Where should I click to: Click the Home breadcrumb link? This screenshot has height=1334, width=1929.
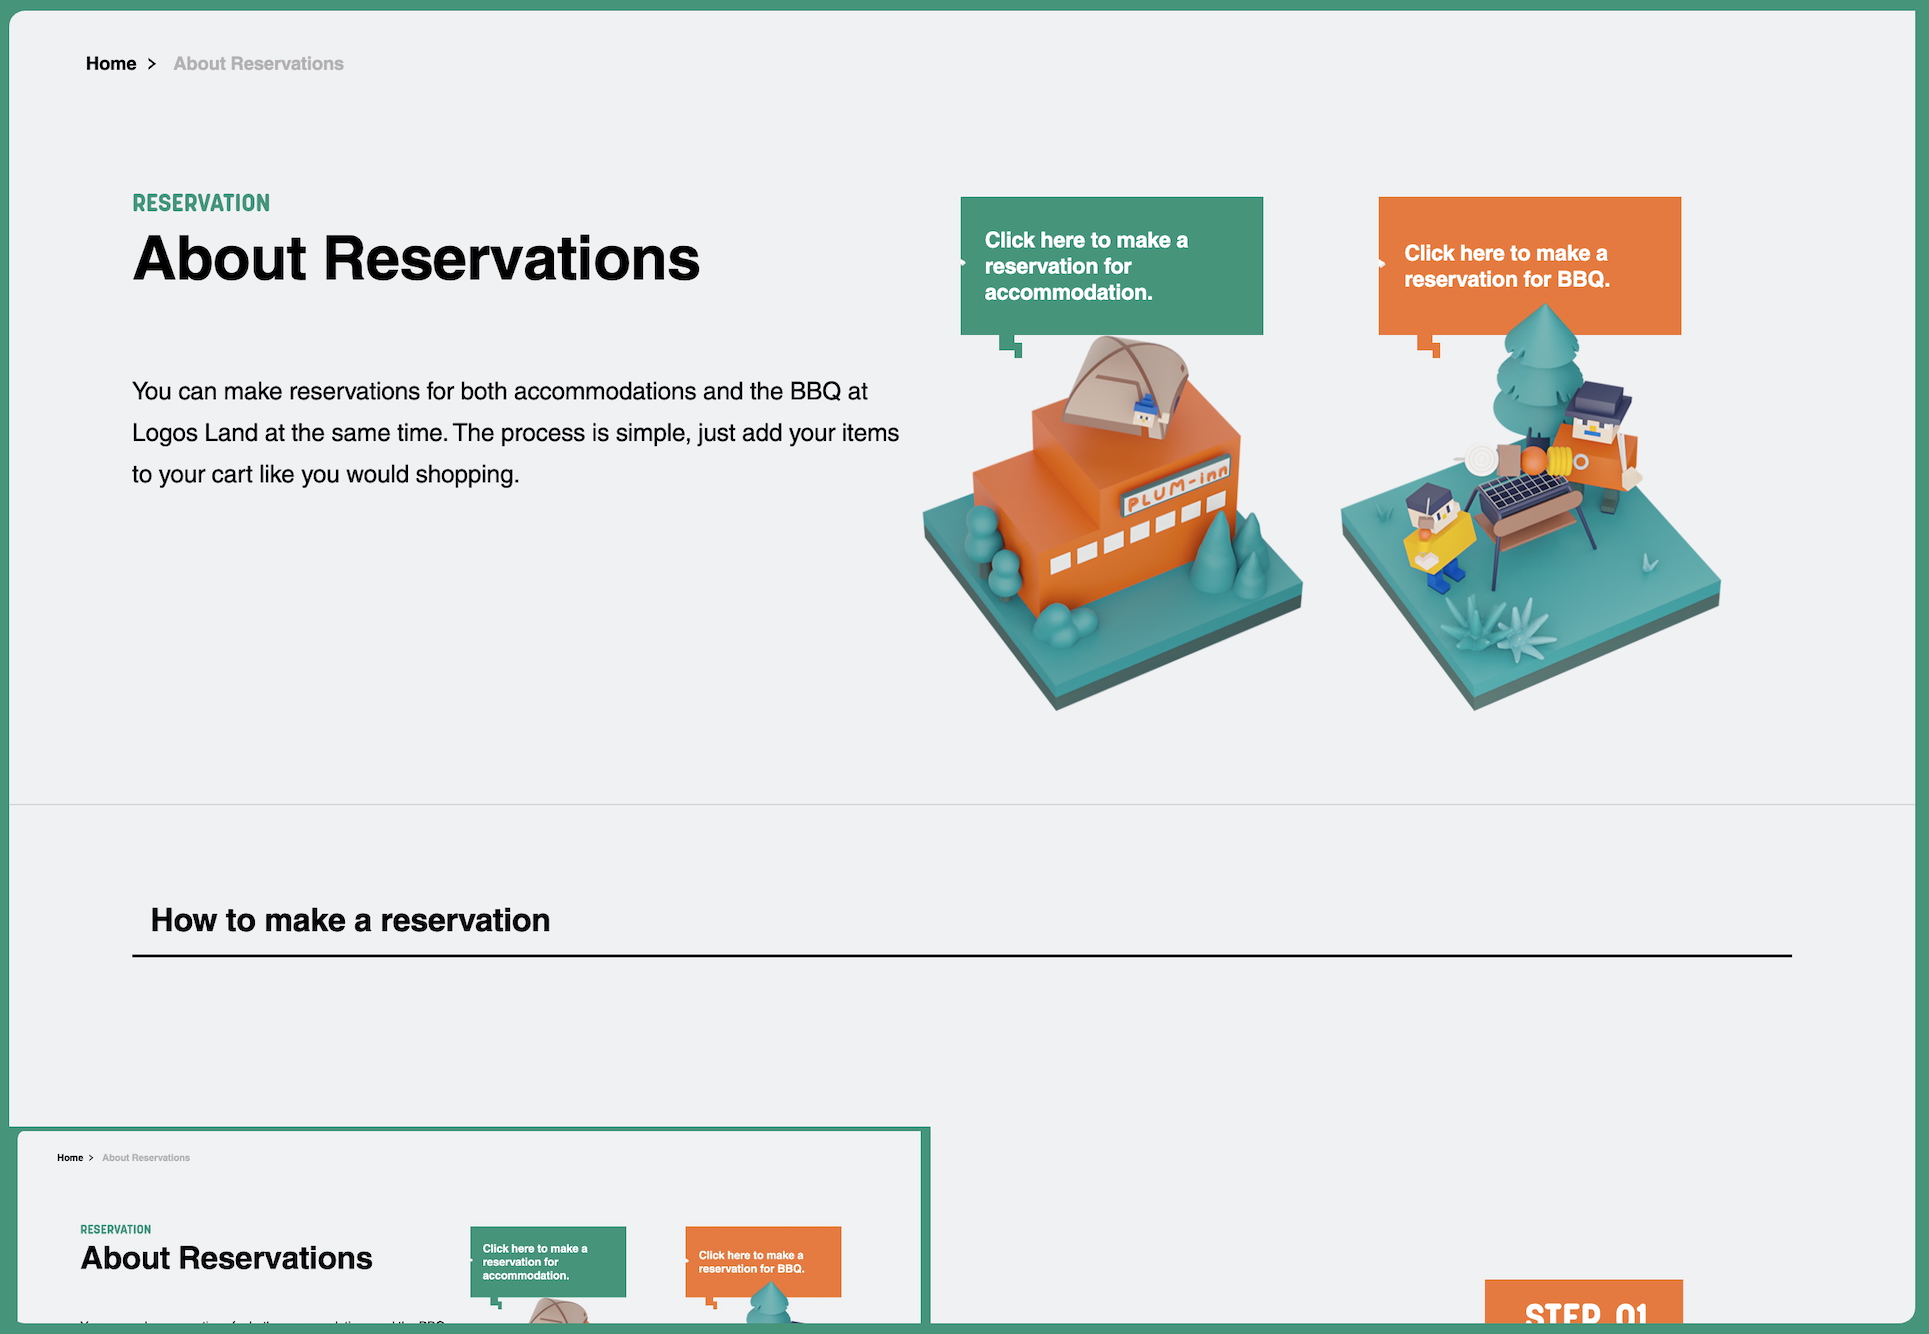pyautogui.click(x=110, y=64)
